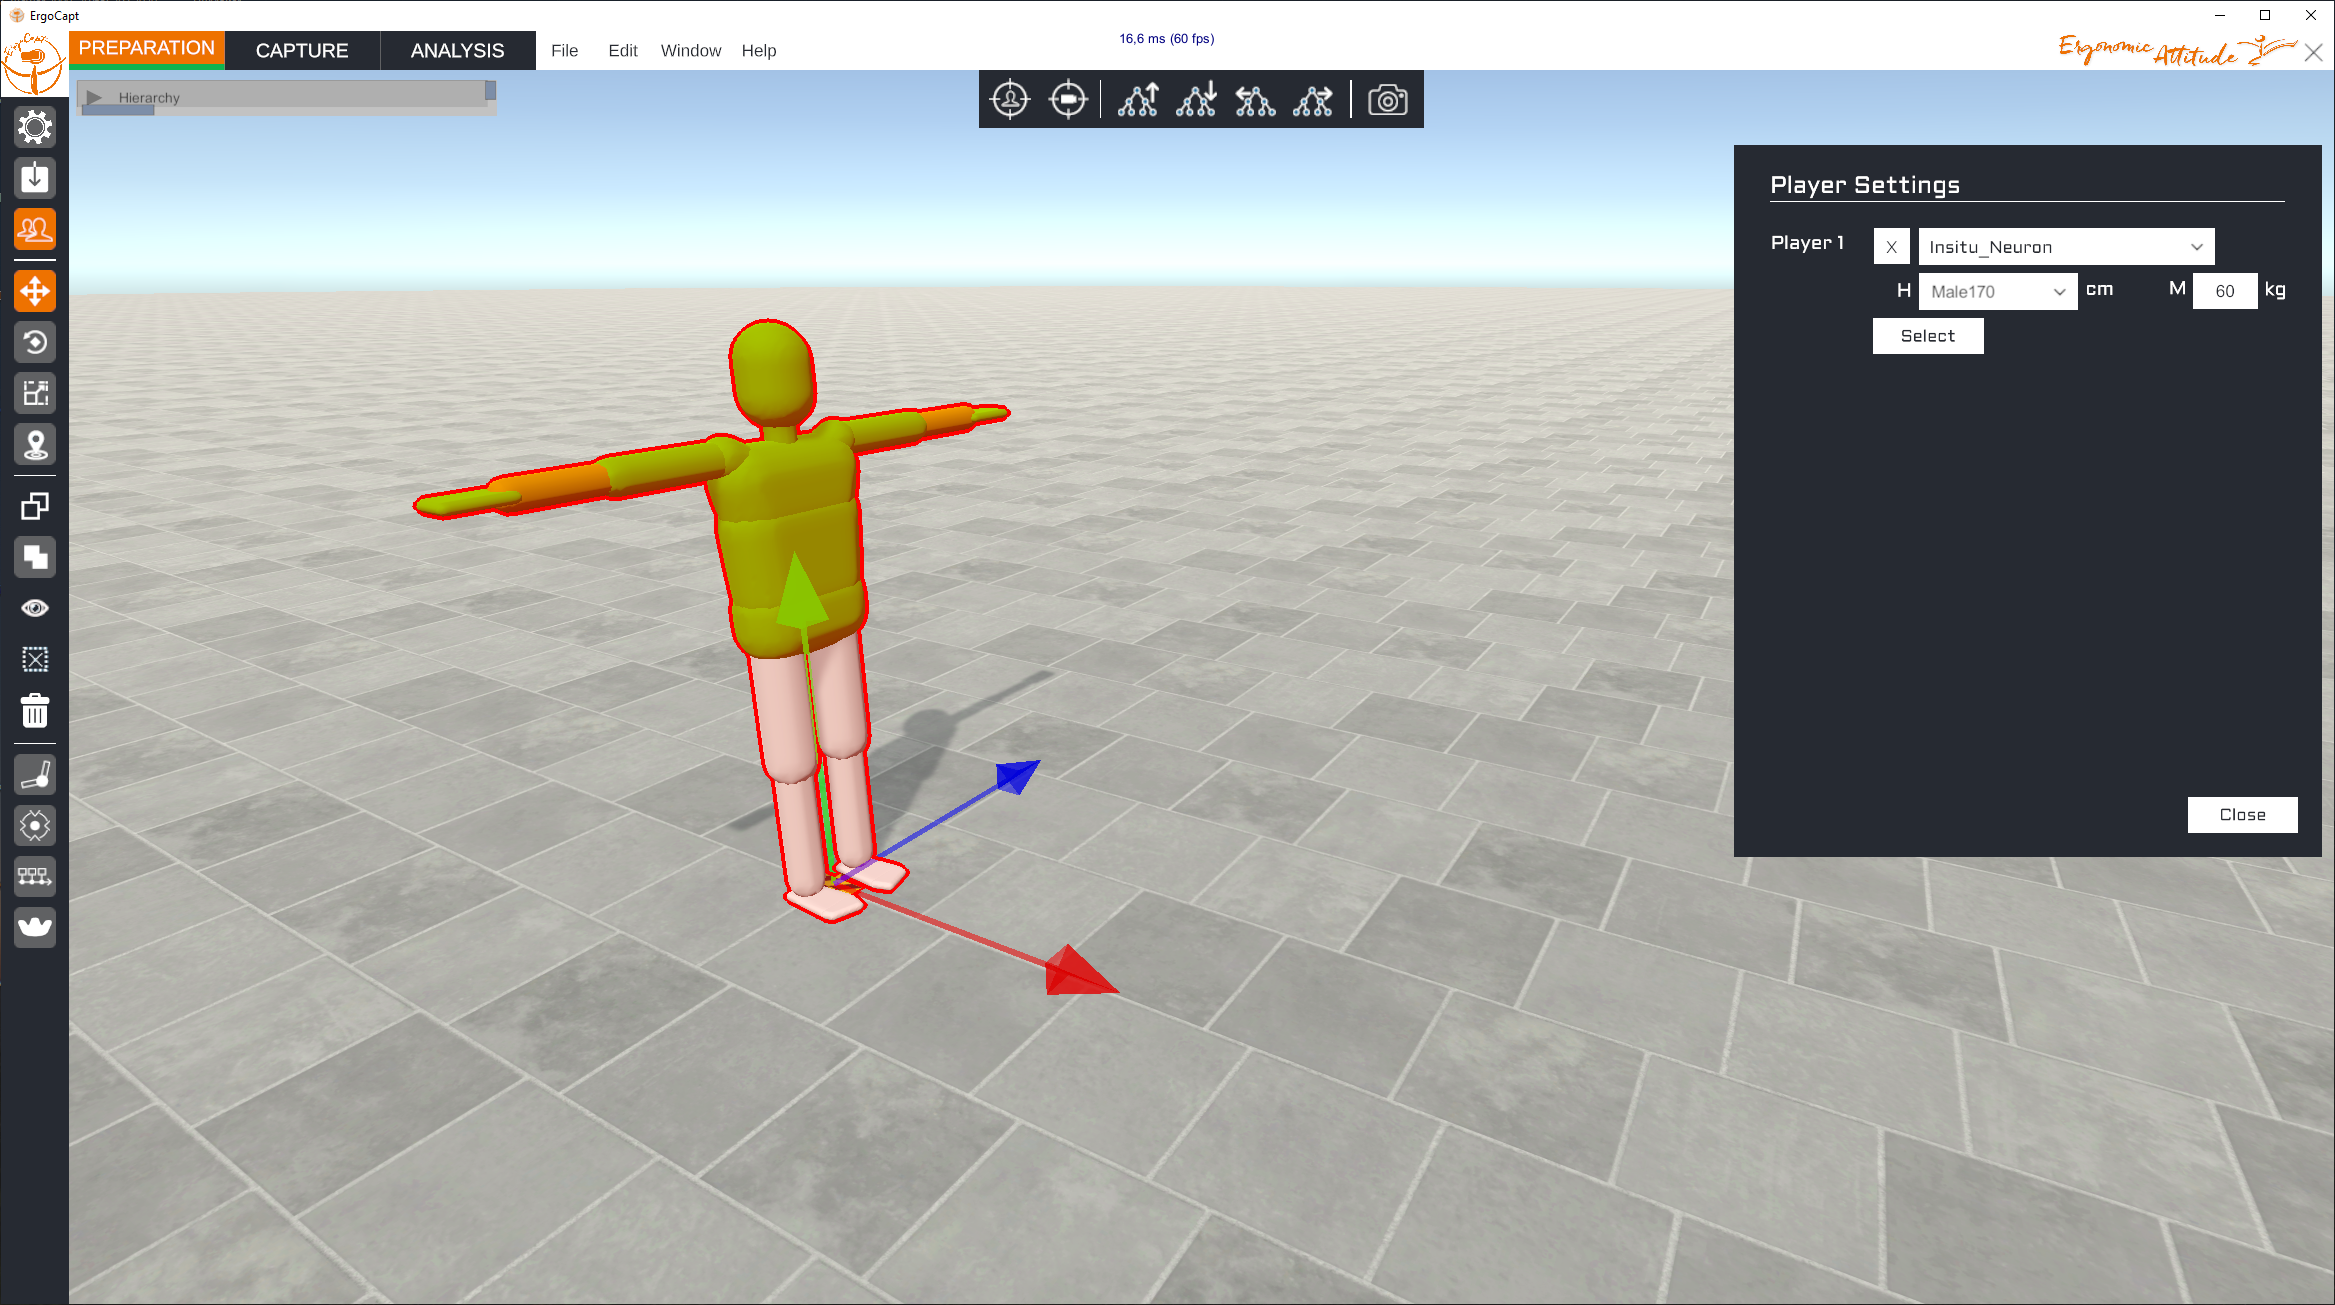Open the players icon in sidebar
Viewport: 2335px width, 1305px height.
click(35, 229)
